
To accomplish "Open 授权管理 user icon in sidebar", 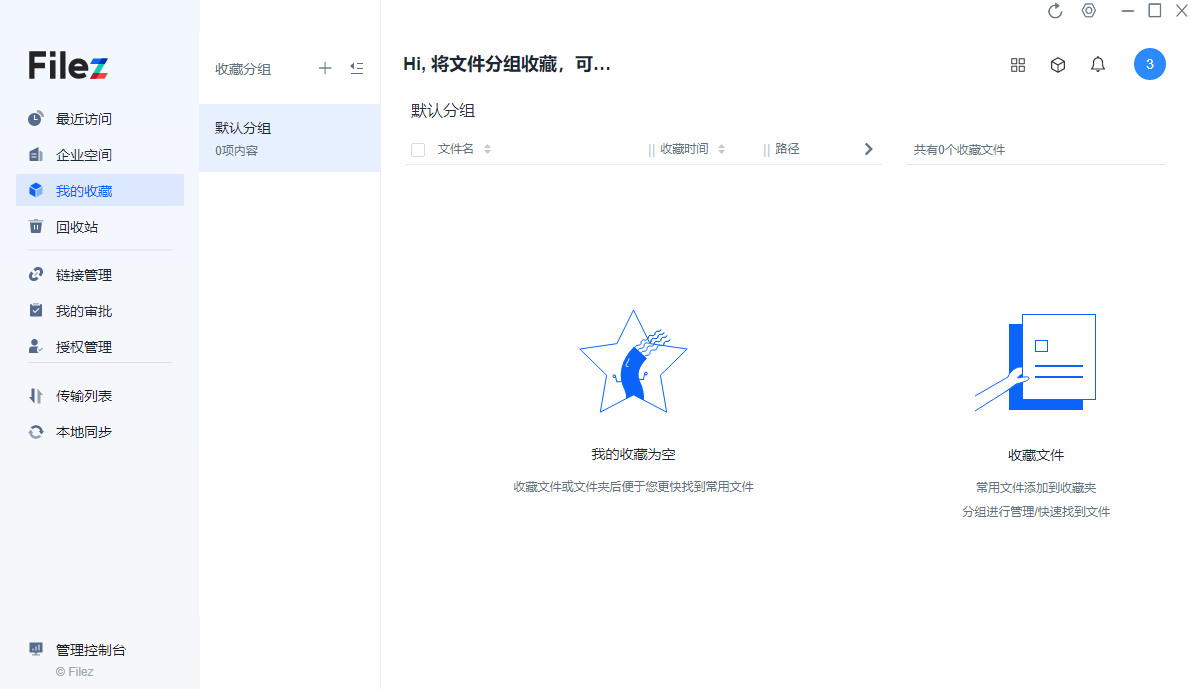I will [x=36, y=347].
